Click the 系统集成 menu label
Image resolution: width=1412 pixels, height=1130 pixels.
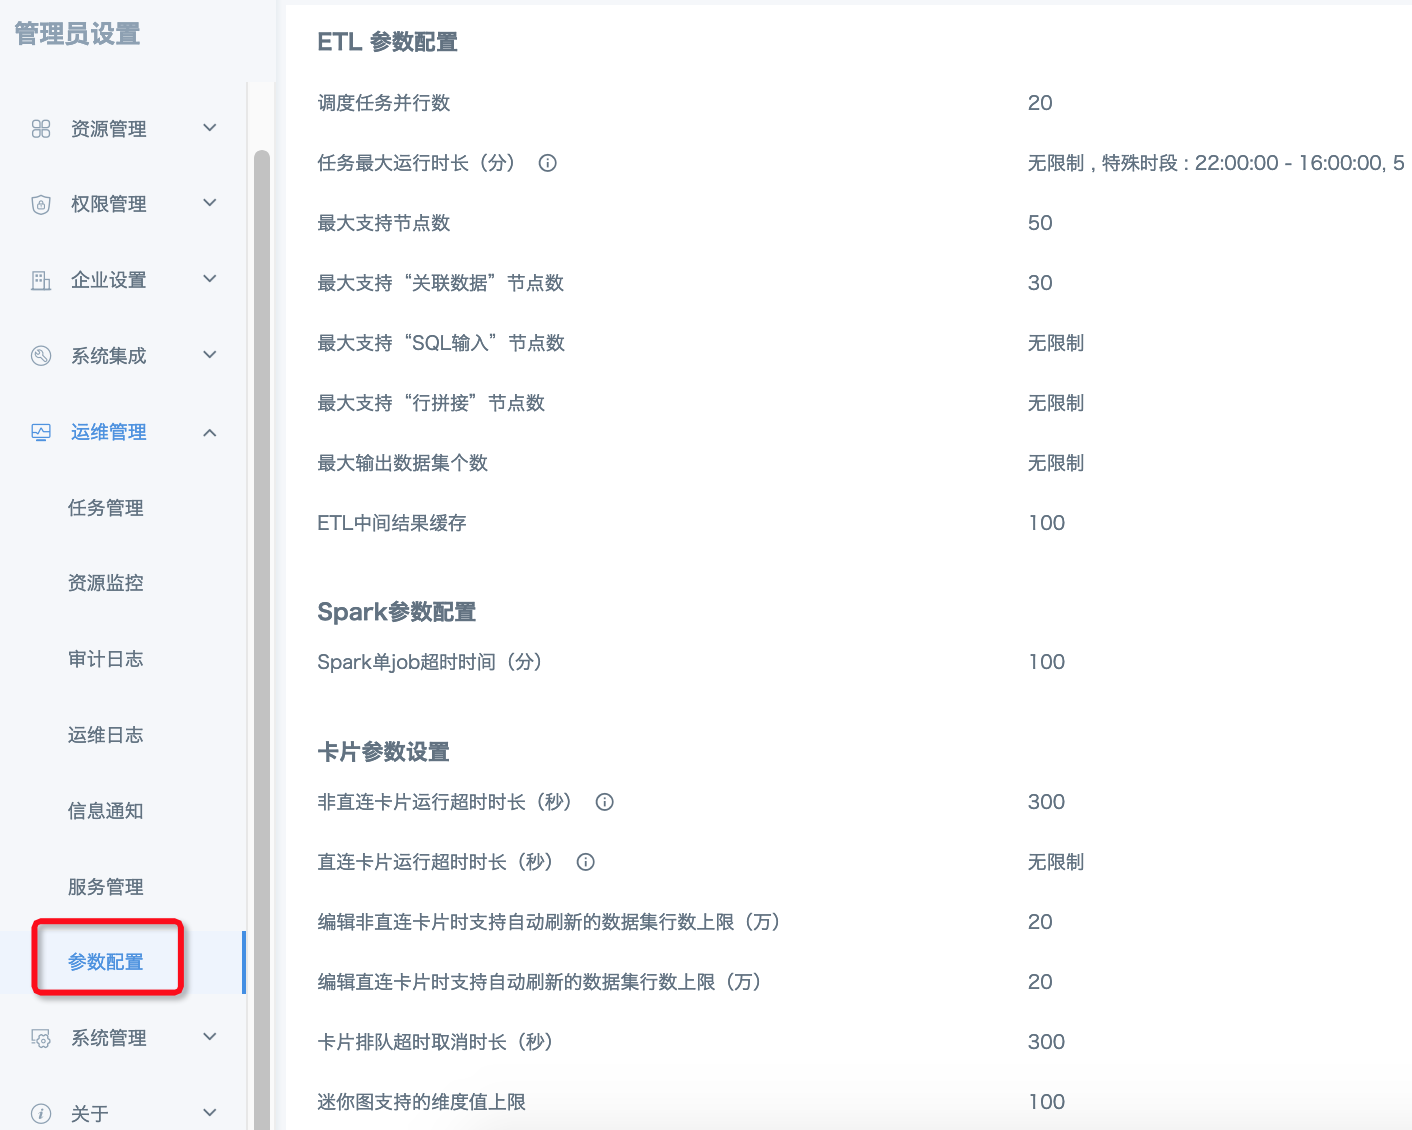pos(109,356)
